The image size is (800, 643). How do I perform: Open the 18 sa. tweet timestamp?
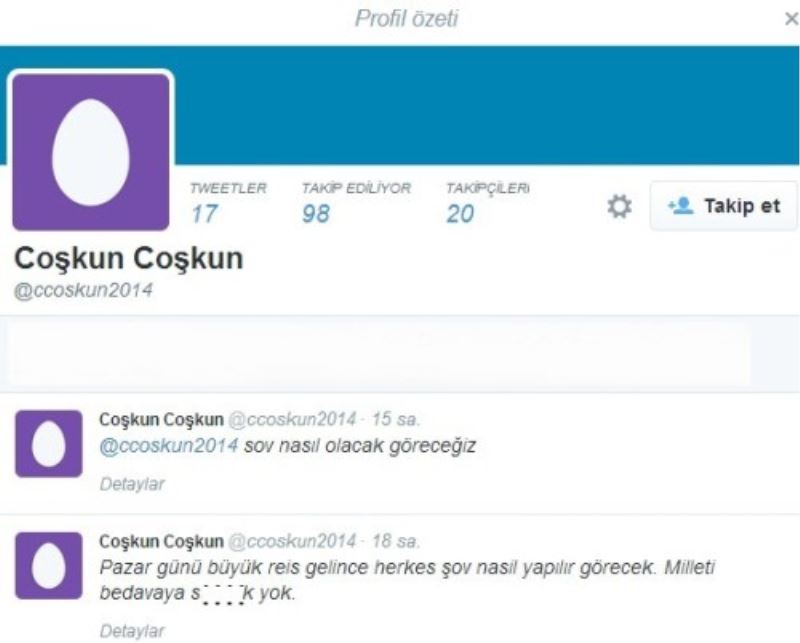point(395,541)
